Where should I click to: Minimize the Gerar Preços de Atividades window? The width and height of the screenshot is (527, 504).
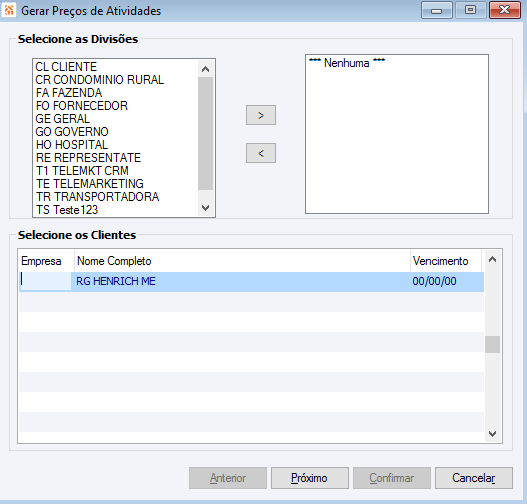437,10
